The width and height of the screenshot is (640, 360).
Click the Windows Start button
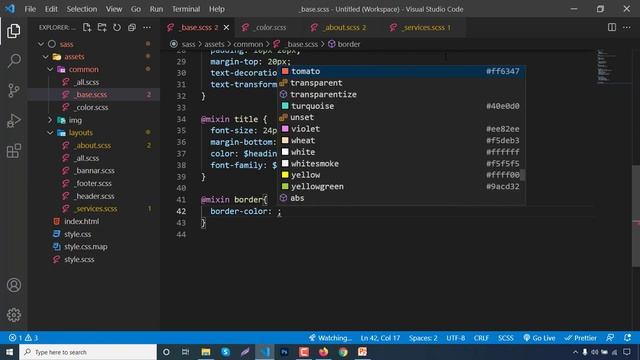click(x=9, y=352)
